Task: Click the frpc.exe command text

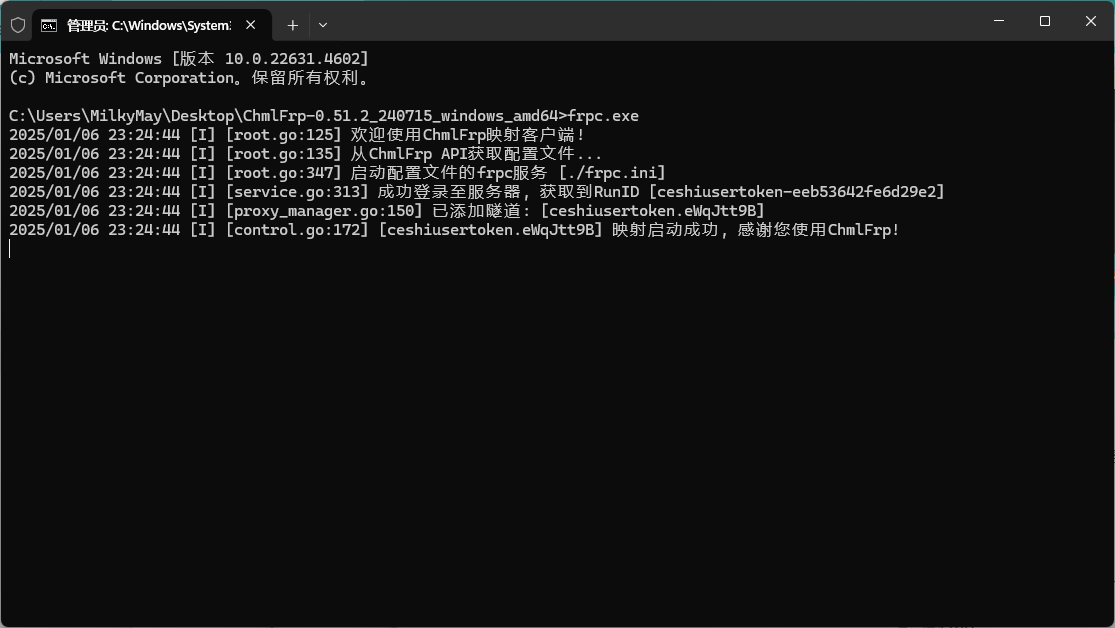Action: pos(603,116)
